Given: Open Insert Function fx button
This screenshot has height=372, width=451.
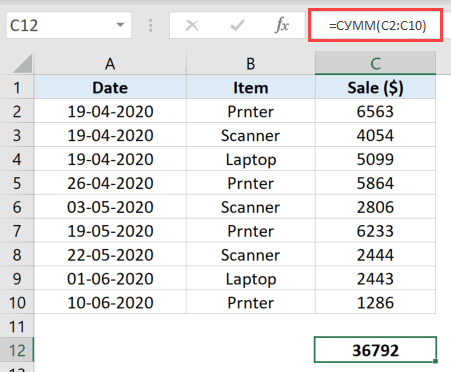Looking at the screenshot, I should point(282,25).
